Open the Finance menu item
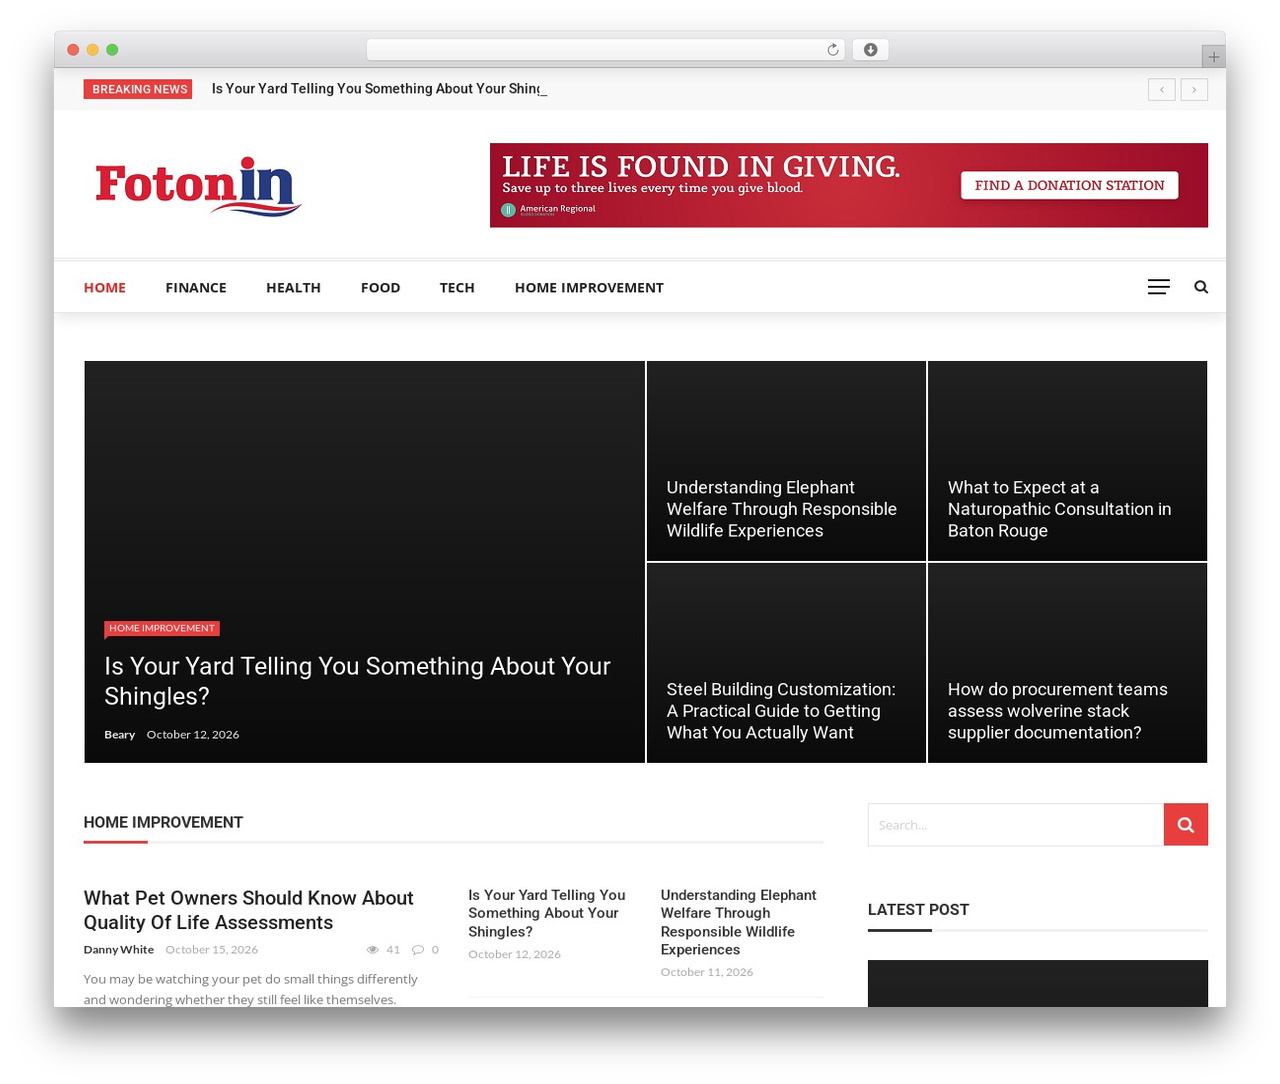Viewport: 1280px width, 1084px height. pyautogui.click(x=196, y=287)
